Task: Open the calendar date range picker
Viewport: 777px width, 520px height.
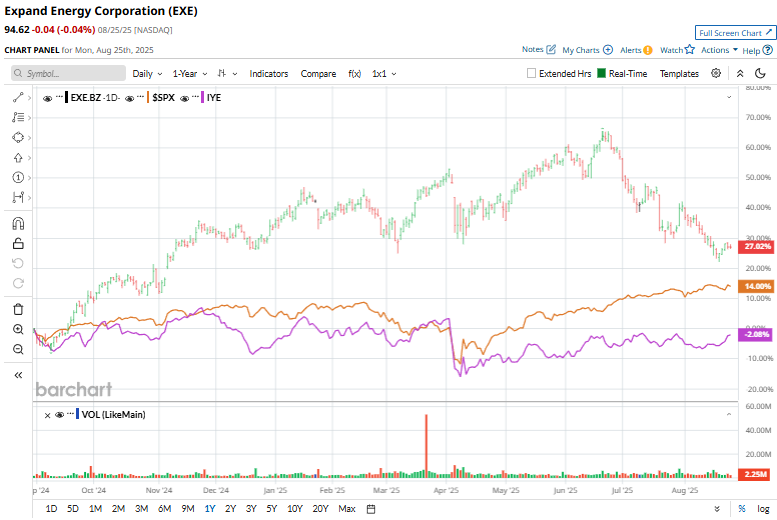Action: 371,509
